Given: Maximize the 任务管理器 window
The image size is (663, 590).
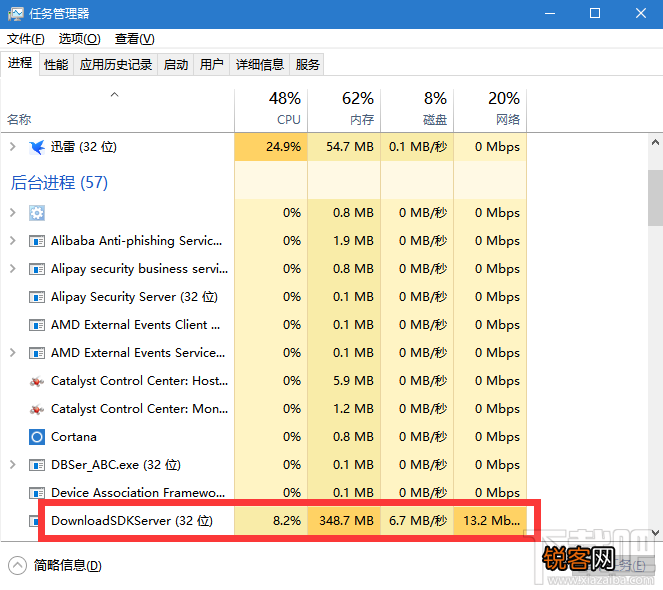Looking at the screenshot, I should tap(595, 14).
